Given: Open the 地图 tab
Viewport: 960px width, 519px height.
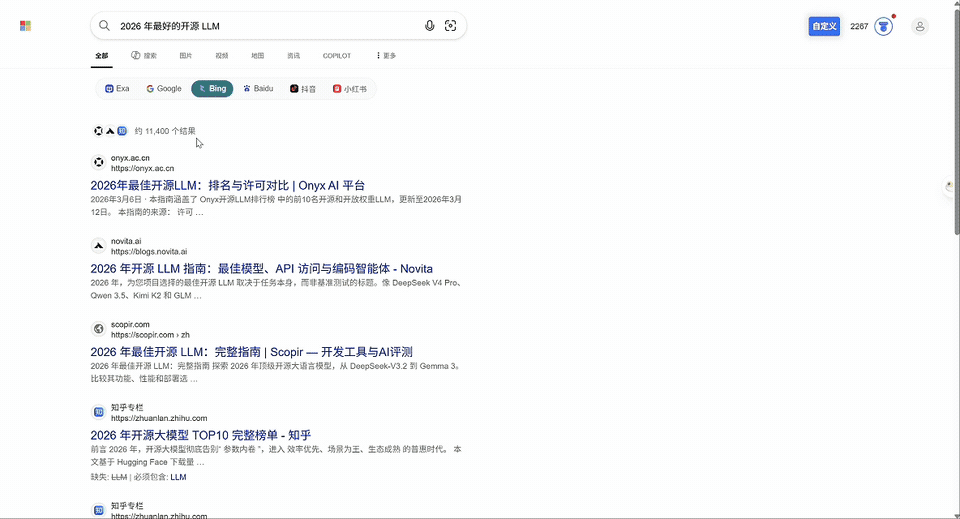Looking at the screenshot, I should pos(258,56).
